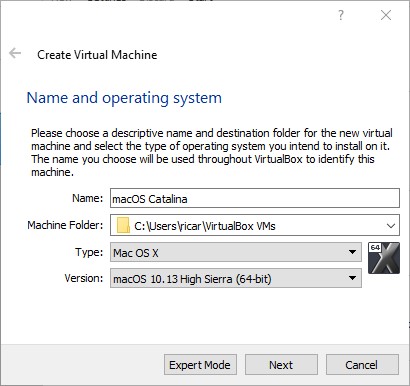The width and height of the screenshot is (410, 386).
Task: Click the Mac OS X 64-bit logo icon
Action: [x=384, y=258]
